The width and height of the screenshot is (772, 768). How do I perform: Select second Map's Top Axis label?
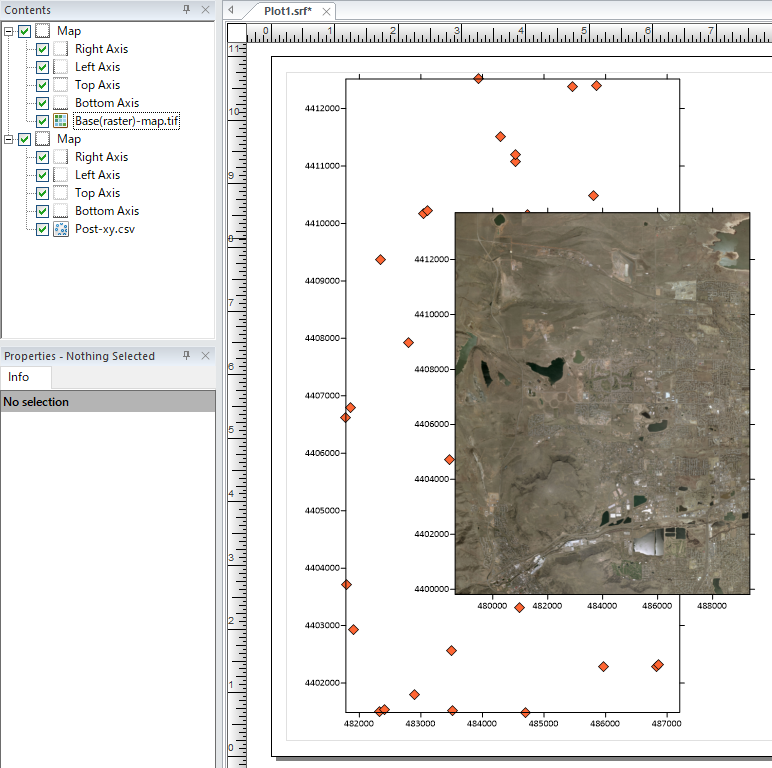click(97, 193)
